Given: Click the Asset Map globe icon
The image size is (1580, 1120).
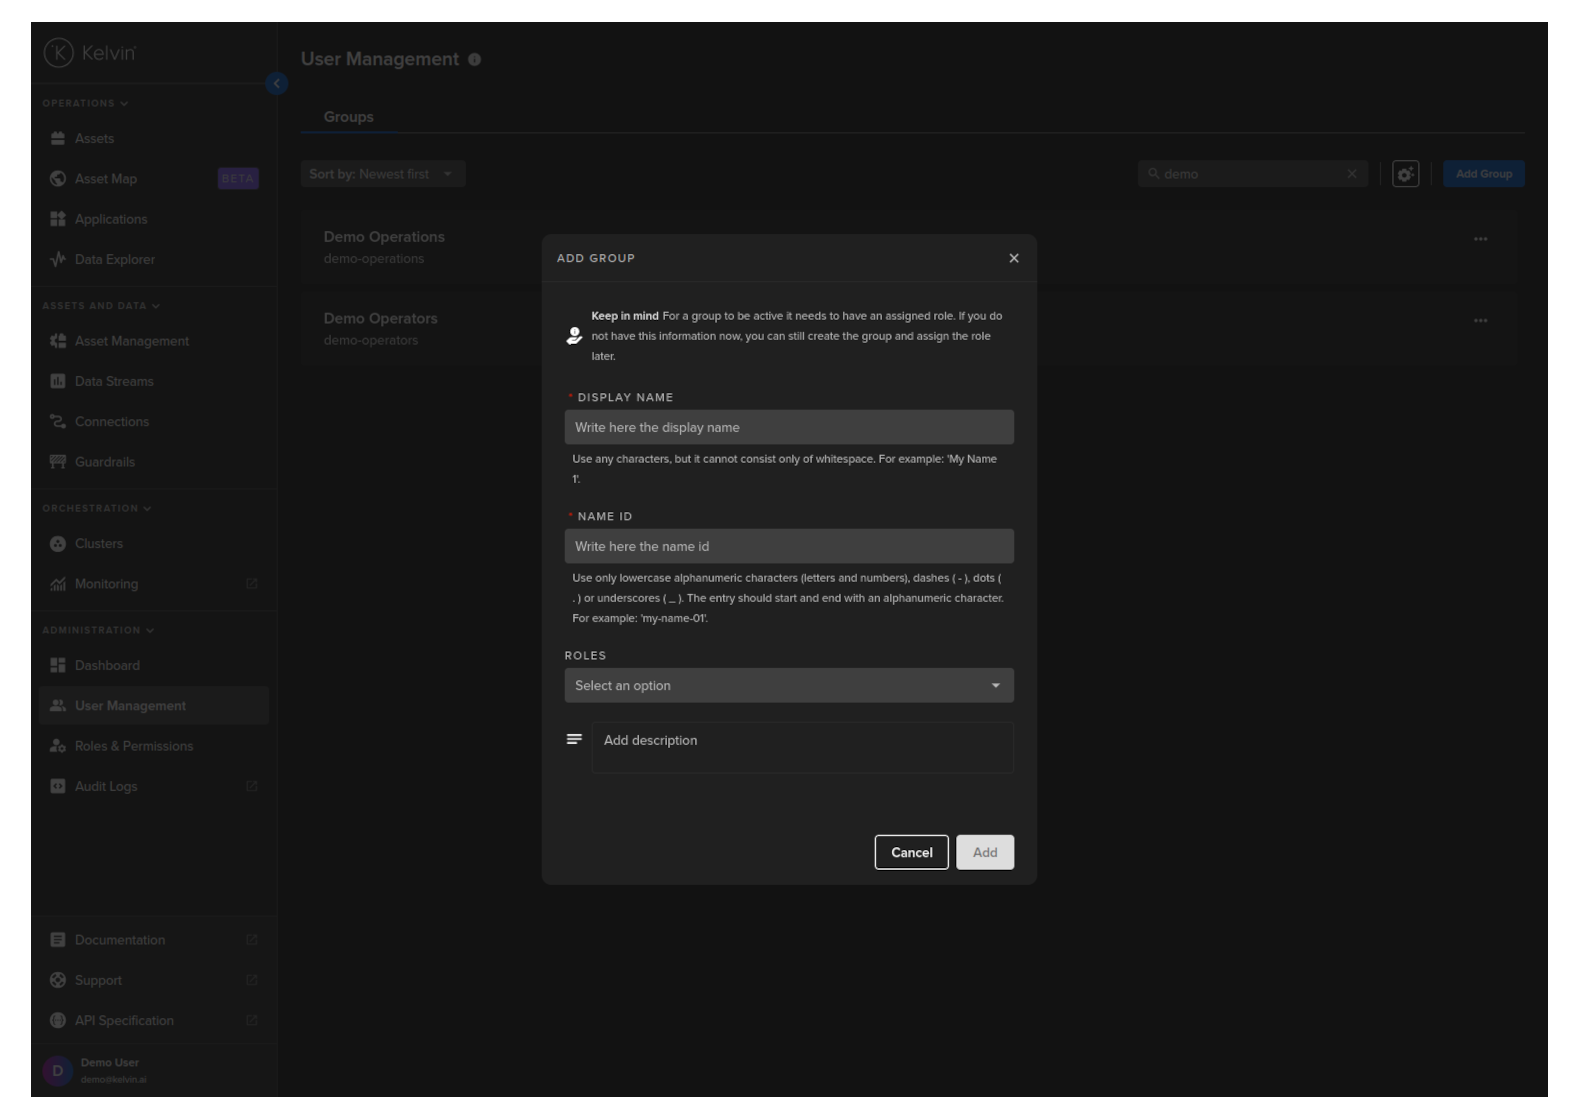Looking at the screenshot, I should pos(58,179).
